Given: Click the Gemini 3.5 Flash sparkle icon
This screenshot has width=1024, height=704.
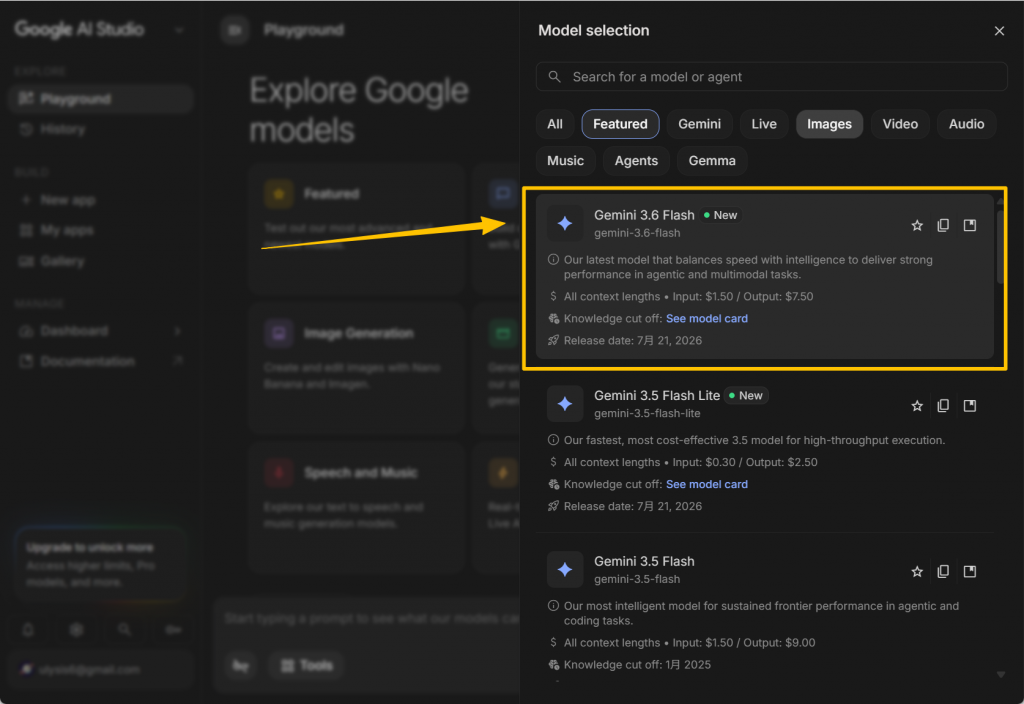Looking at the screenshot, I should pos(565,569).
